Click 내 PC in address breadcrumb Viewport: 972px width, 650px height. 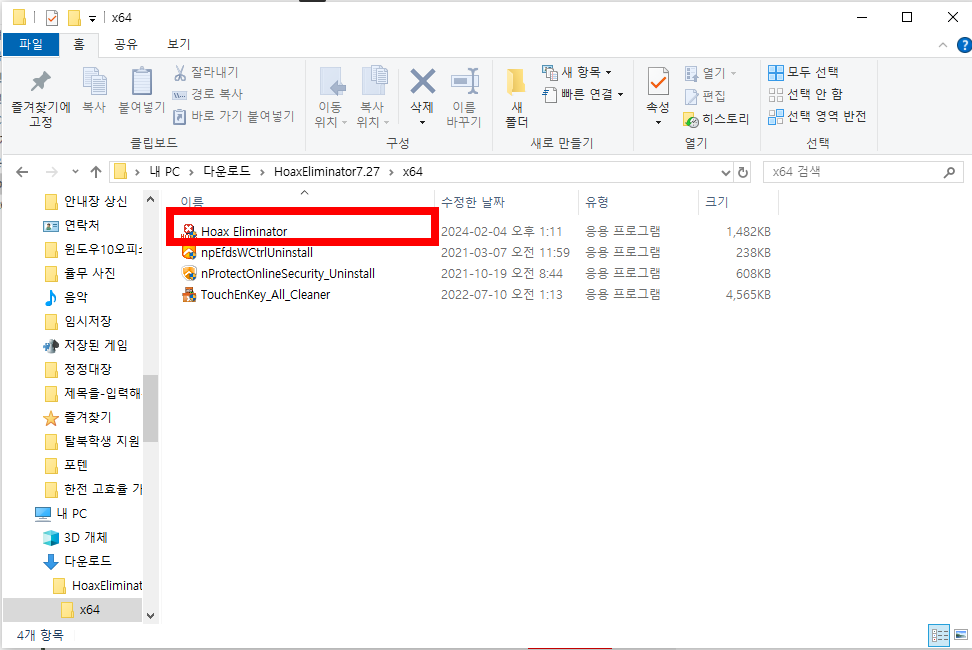[164, 172]
